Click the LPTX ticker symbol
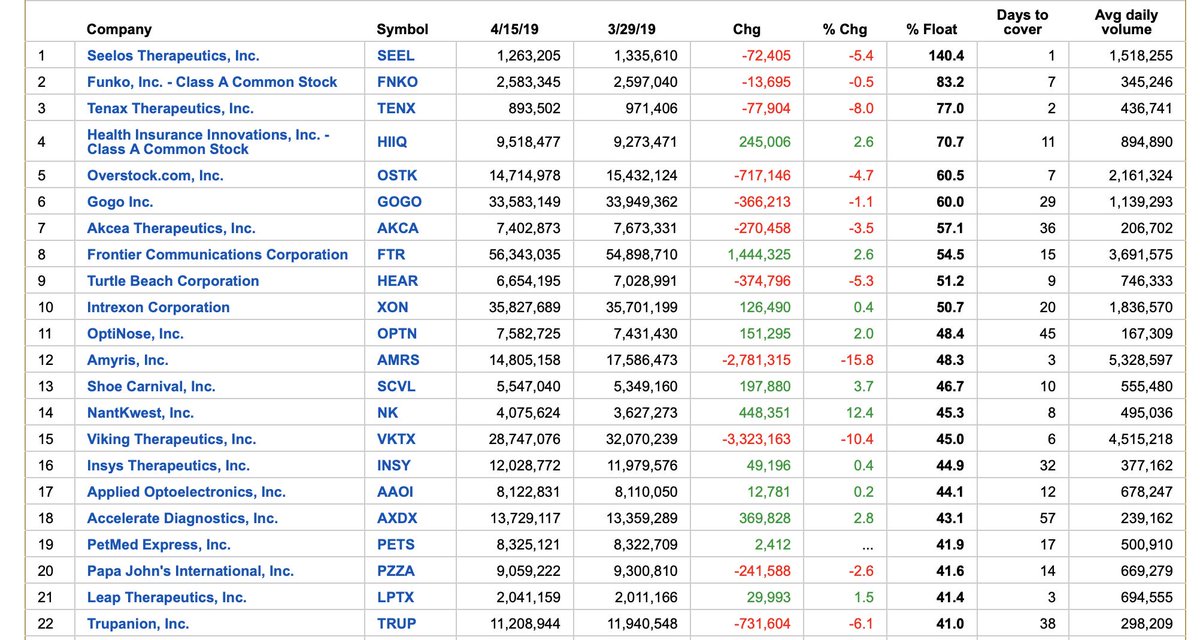The width and height of the screenshot is (1200, 640). 396,597
